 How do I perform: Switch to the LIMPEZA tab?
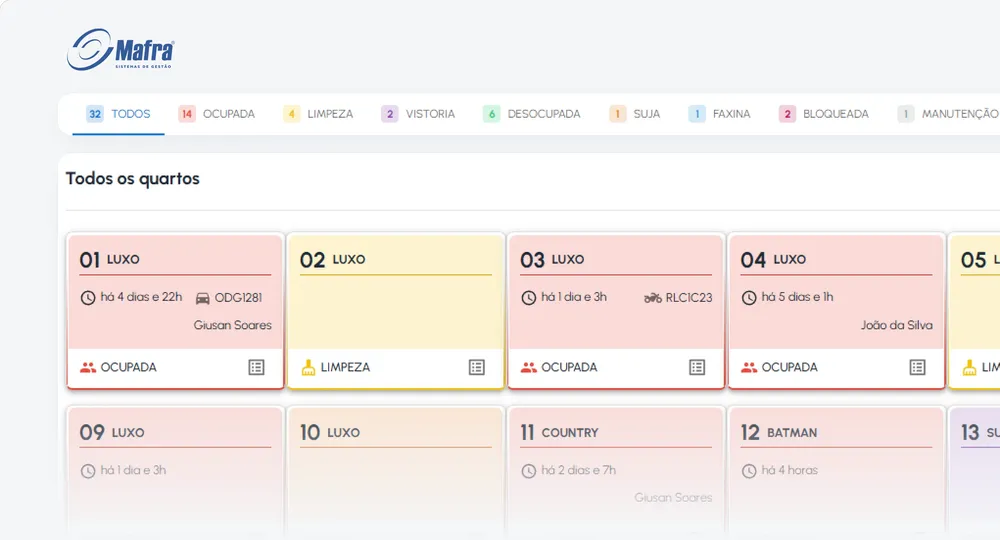(318, 114)
